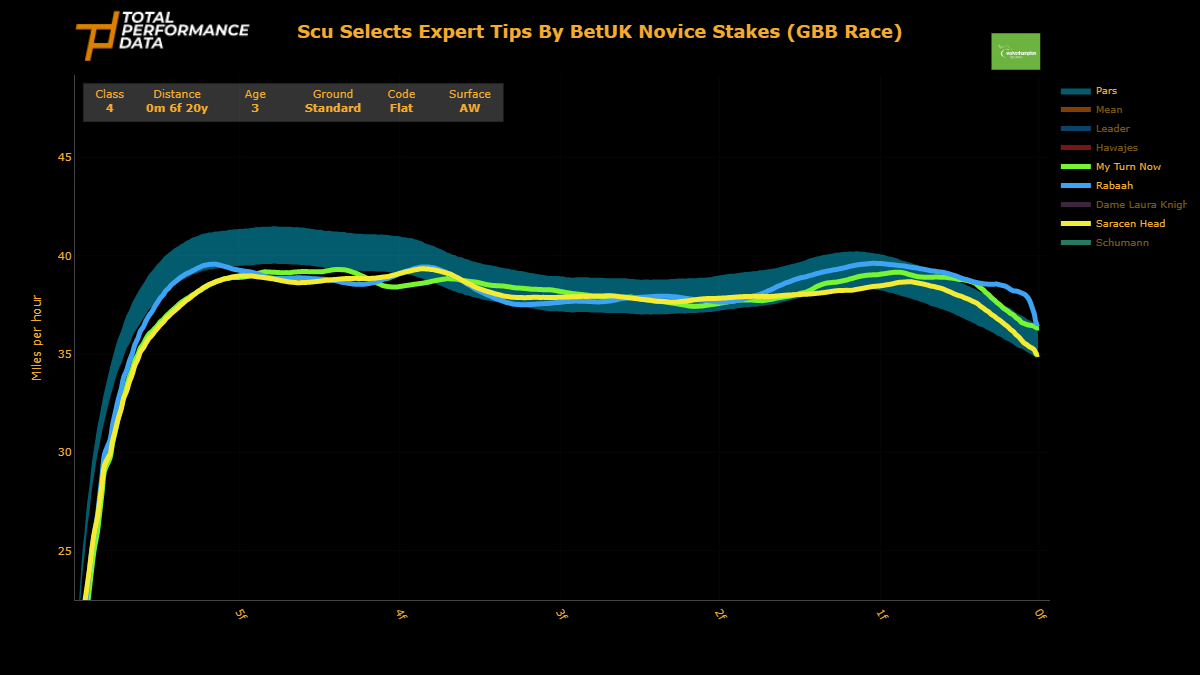Disable Saracen Head in the legend
The height and width of the screenshot is (675, 1200).
(x=1130, y=224)
